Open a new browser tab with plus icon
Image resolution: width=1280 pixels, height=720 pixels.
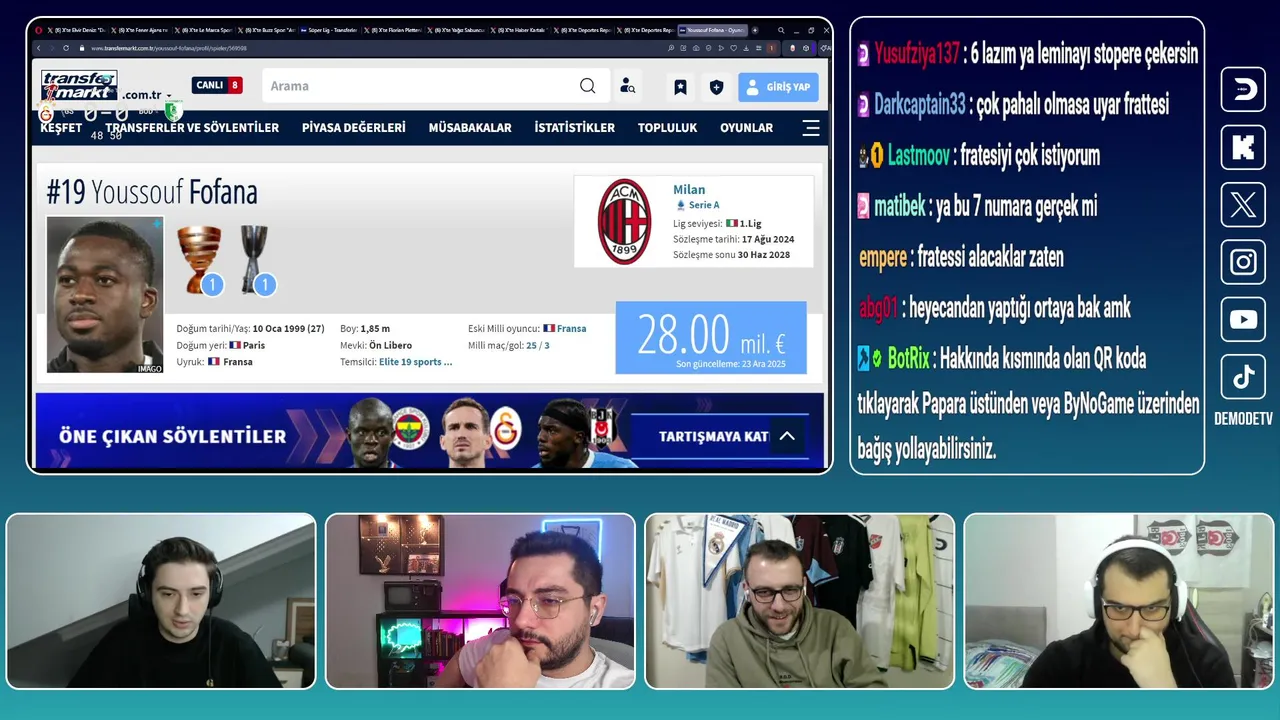(755, 30)
